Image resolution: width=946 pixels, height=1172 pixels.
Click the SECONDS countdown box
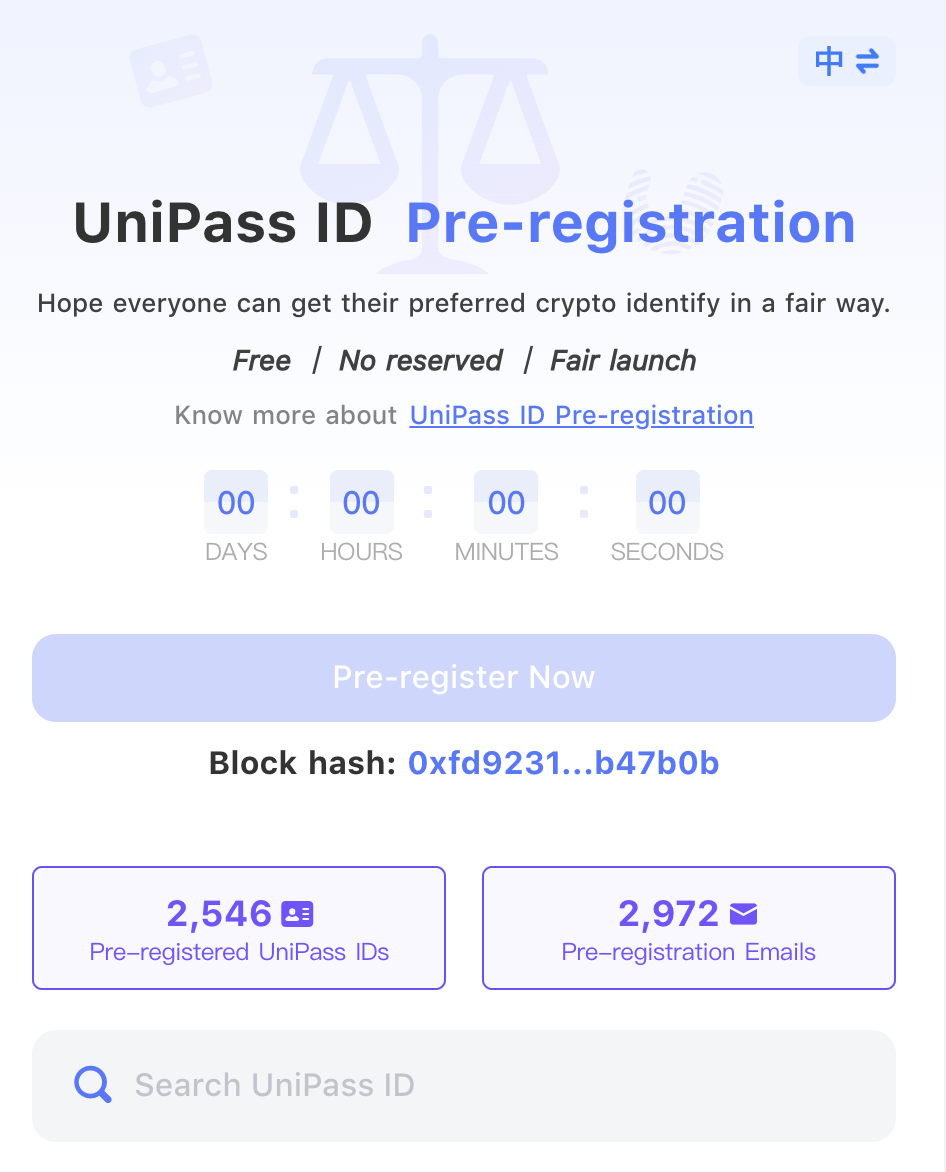point(667,502)
